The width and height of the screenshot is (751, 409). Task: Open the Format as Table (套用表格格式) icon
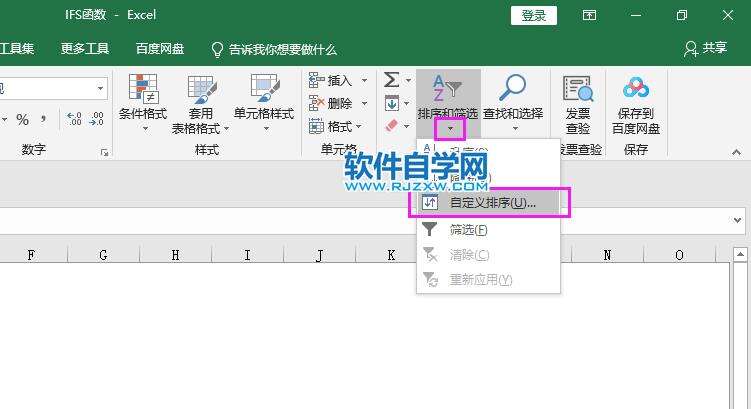pyautogui.click(x=202, y=89)
